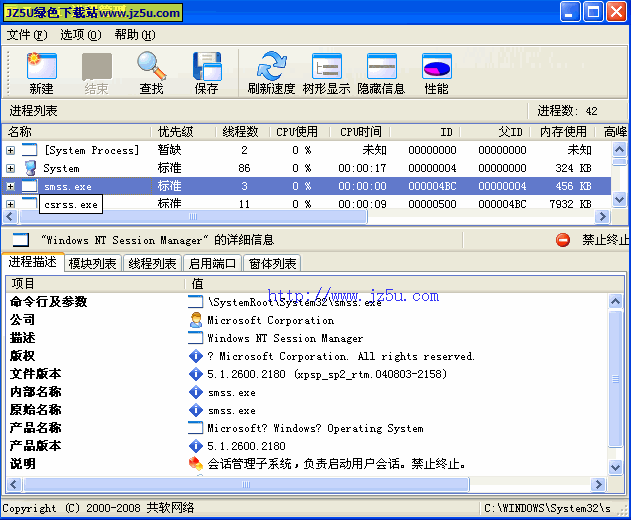Sort by the CPU使用 column header
Viewport: 631px width, 520px height.
click(x=299, y=132)
